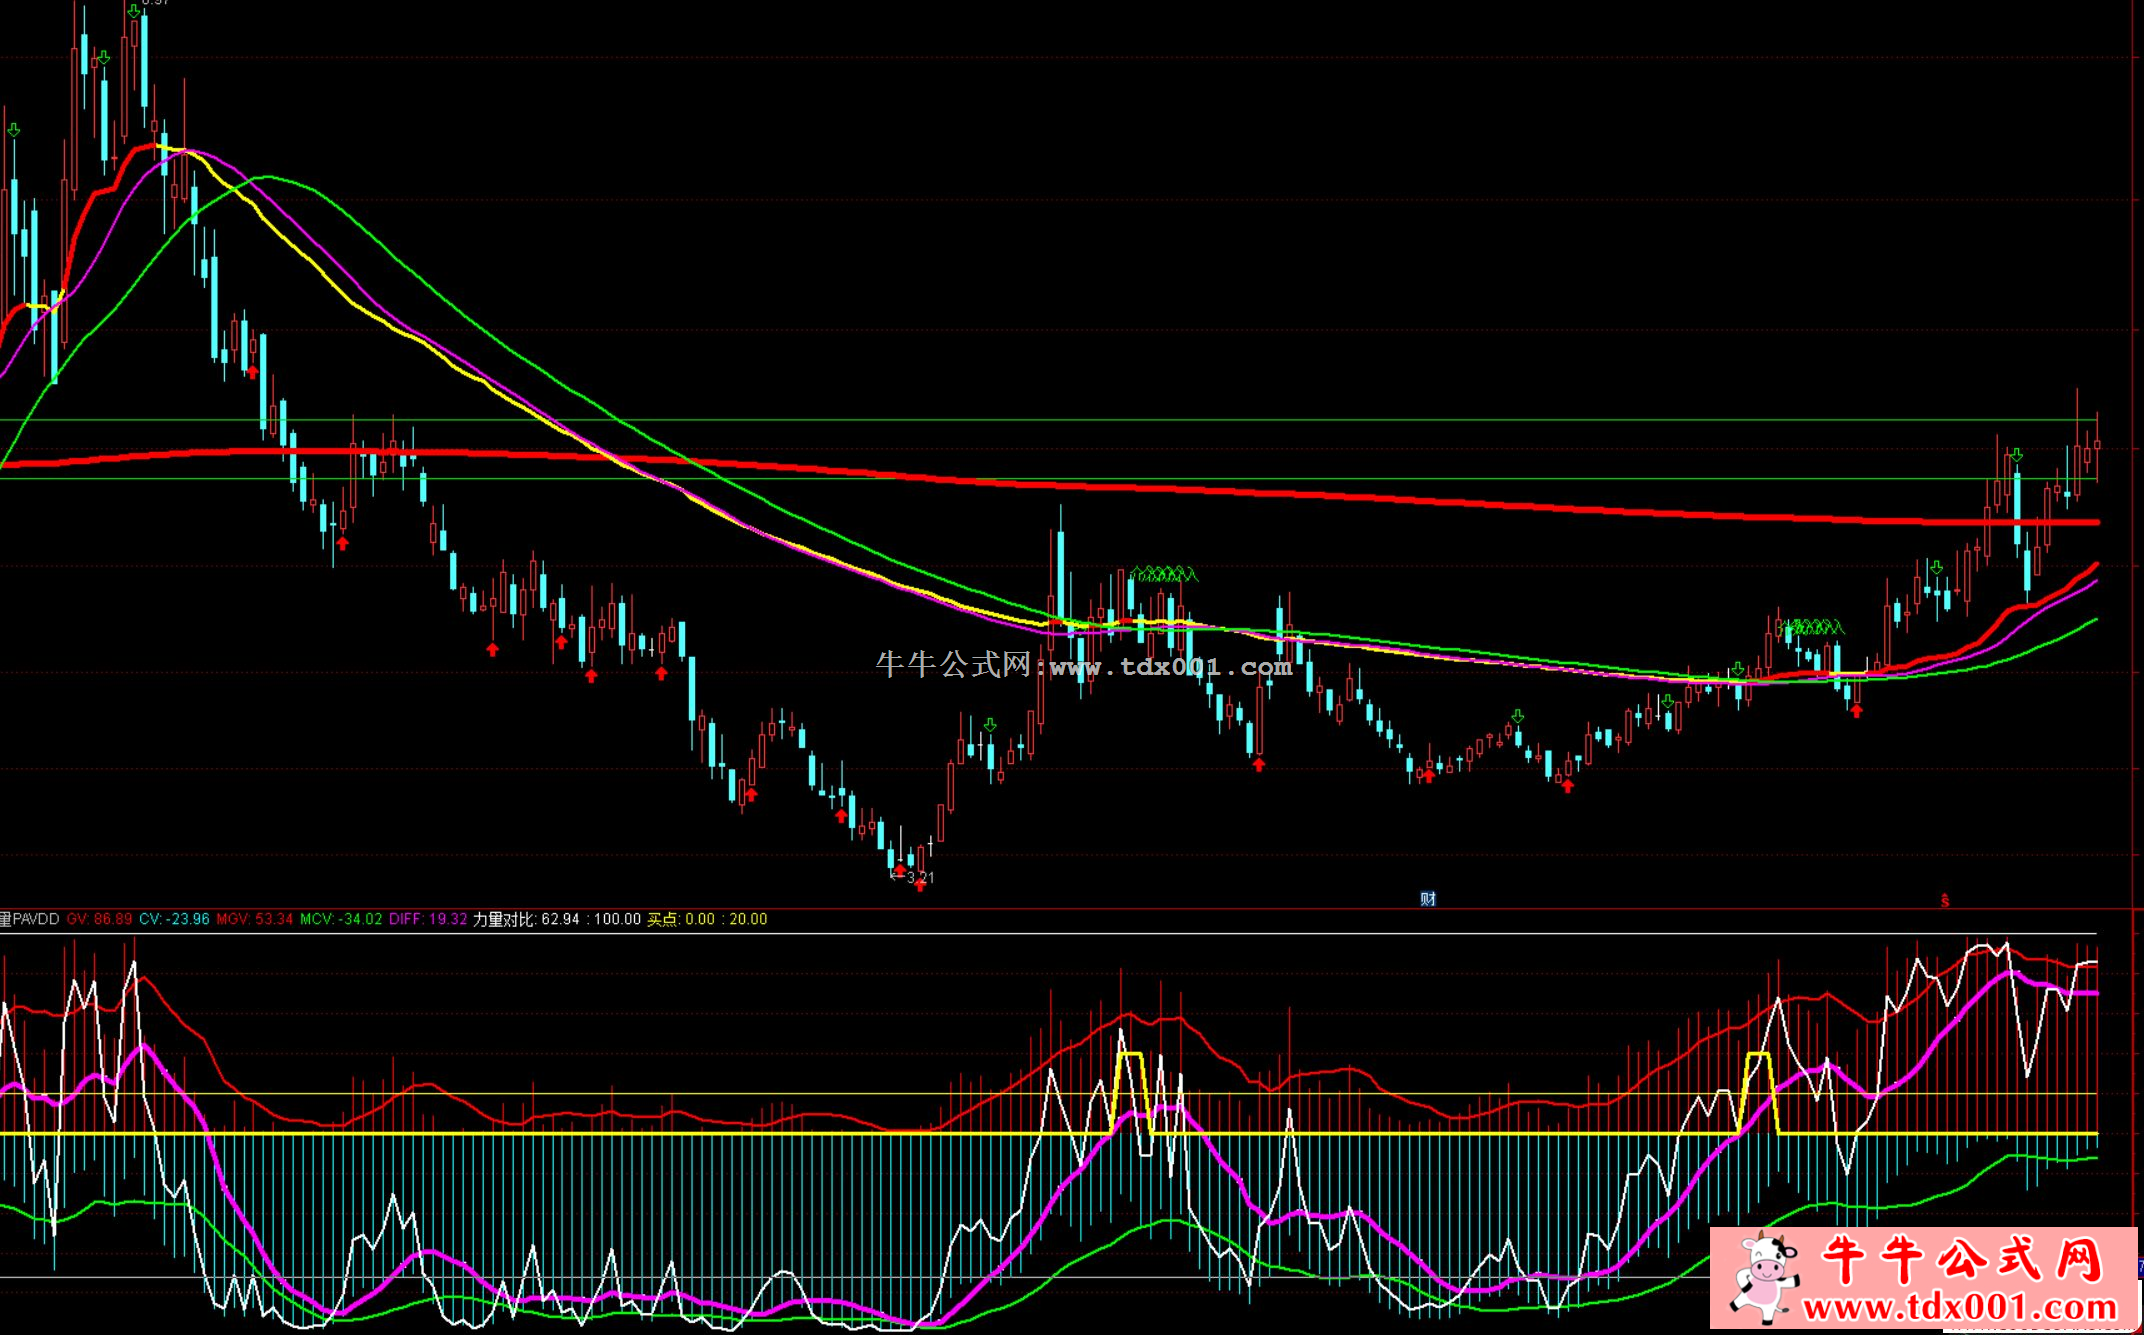Click the rightmost green sell arrow

pyautogui.click(x=2017, y=456)
